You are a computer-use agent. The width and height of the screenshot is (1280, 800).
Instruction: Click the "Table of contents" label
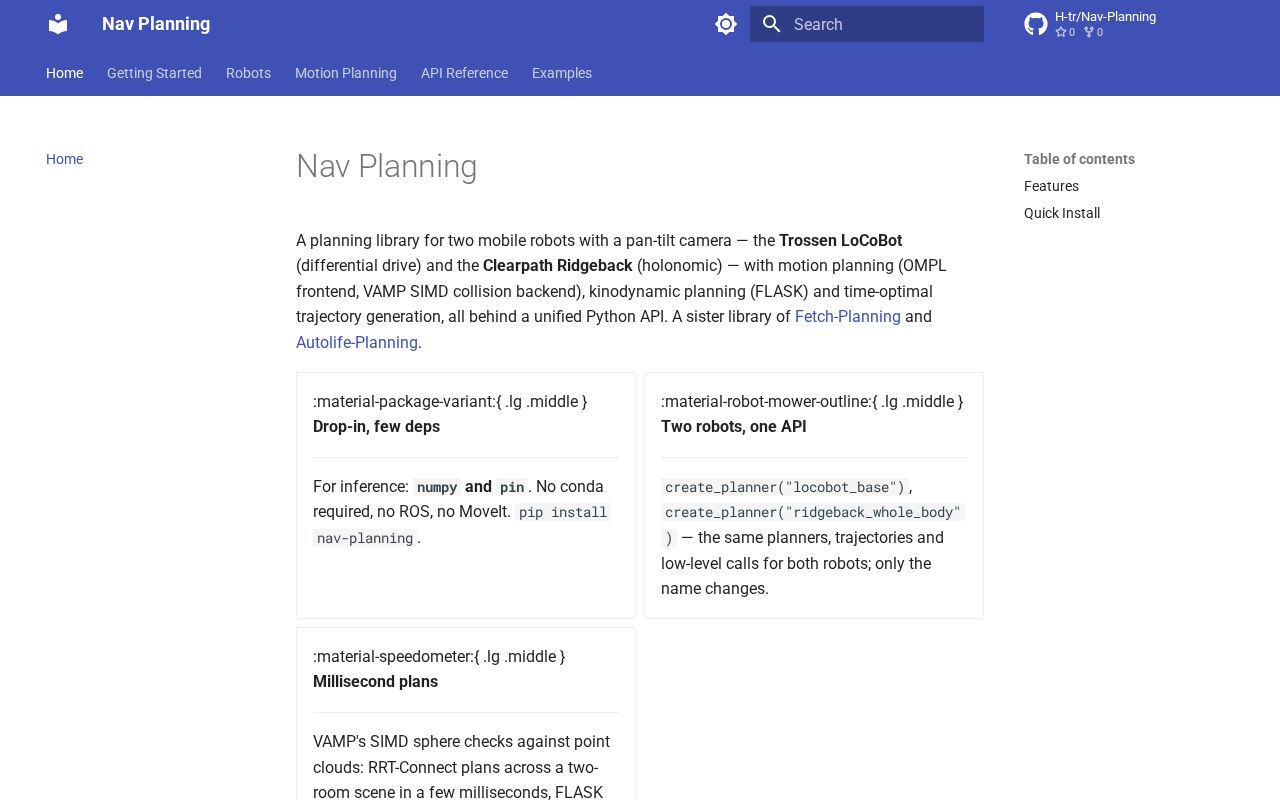[x=1079, y=159]
